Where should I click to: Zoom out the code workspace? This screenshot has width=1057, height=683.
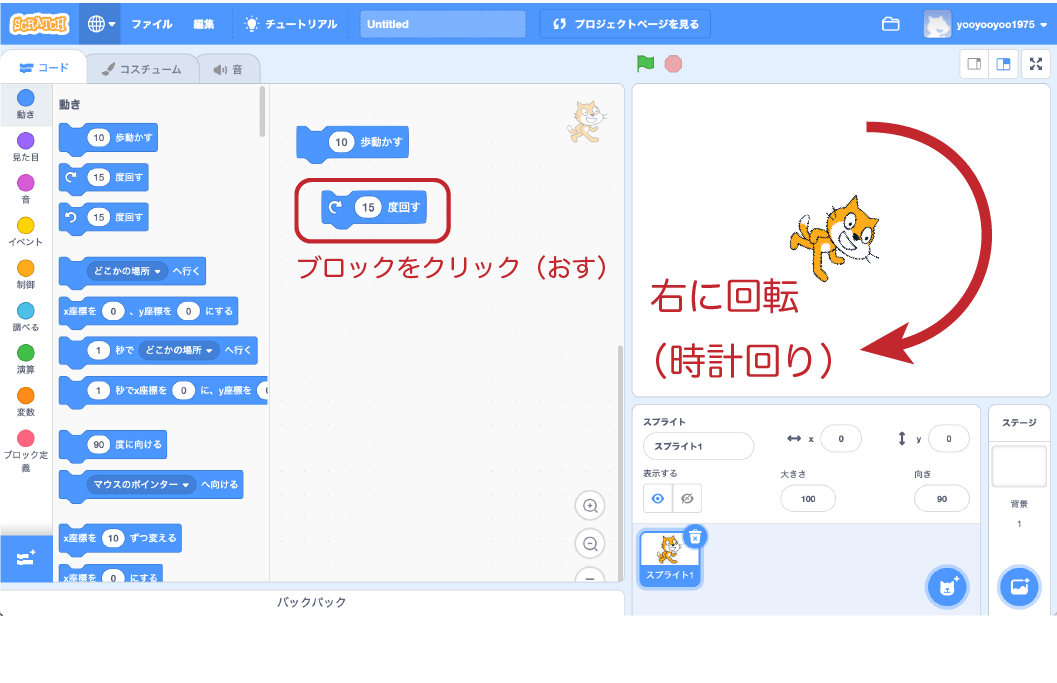[x=590, y=543]
